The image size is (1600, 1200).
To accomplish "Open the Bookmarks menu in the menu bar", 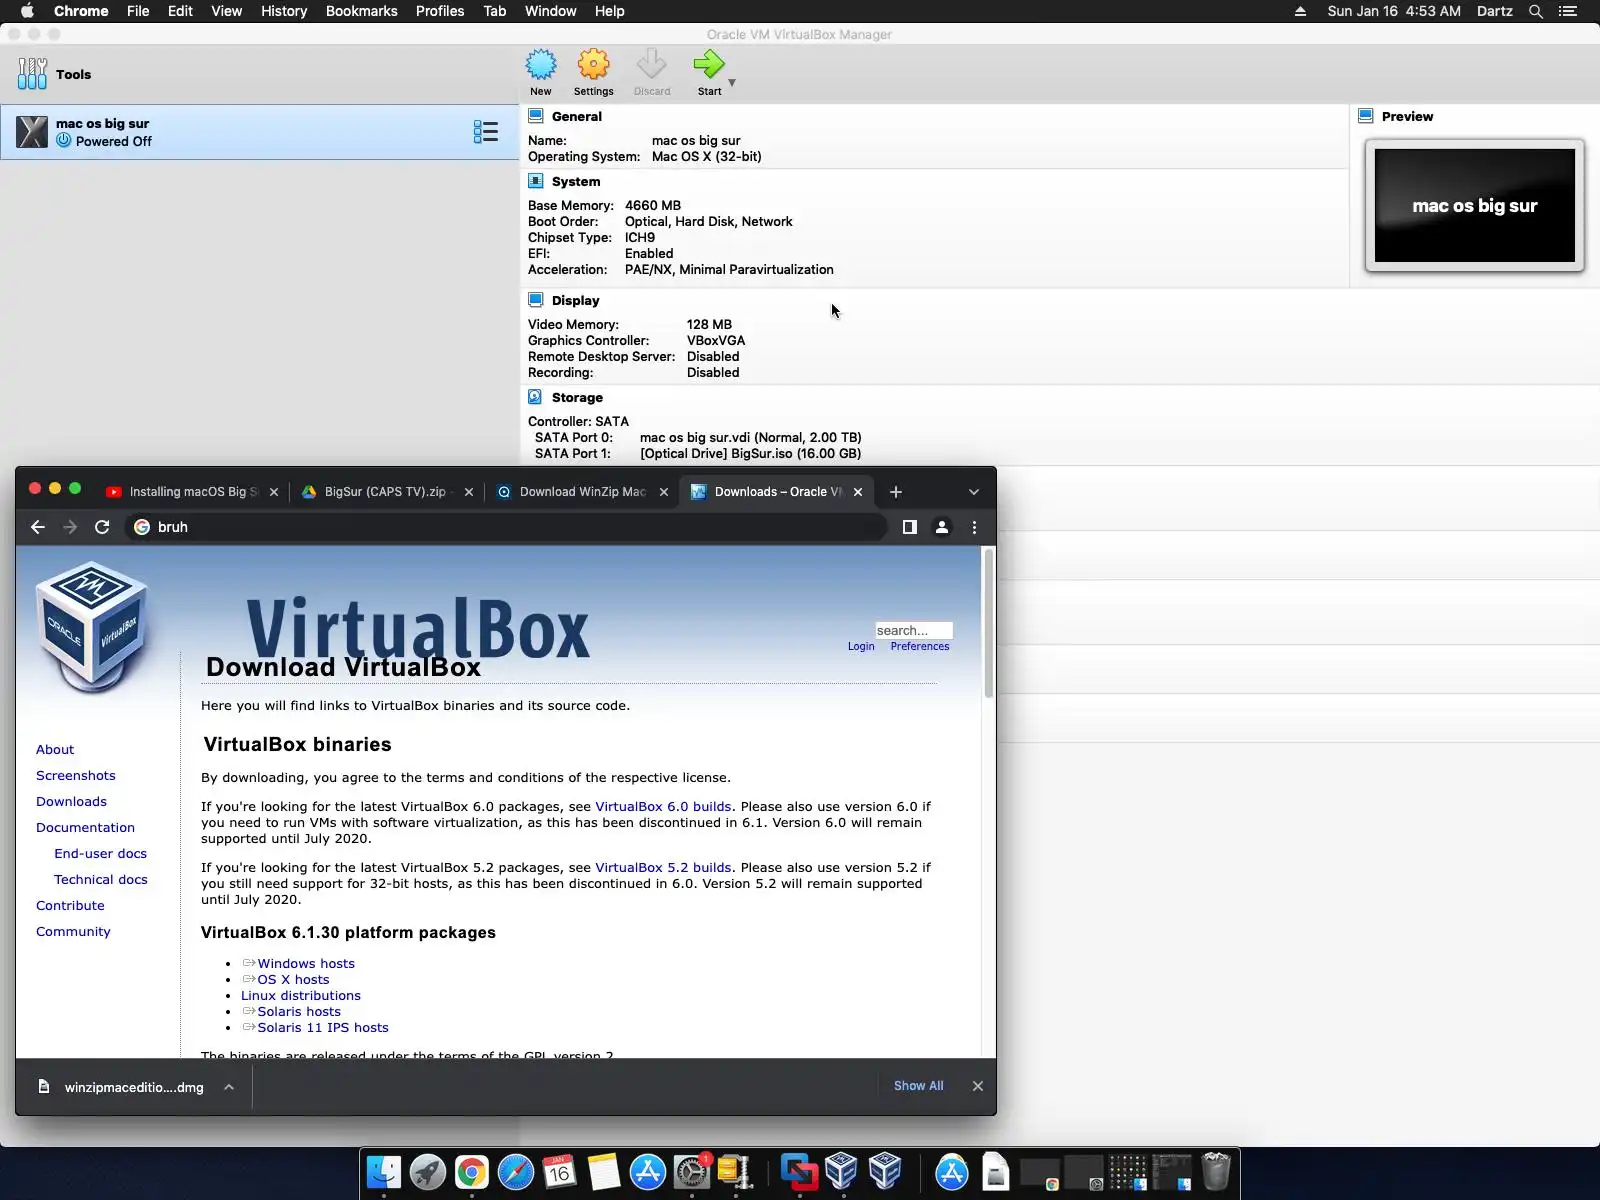I will click(x=362, y=11).
